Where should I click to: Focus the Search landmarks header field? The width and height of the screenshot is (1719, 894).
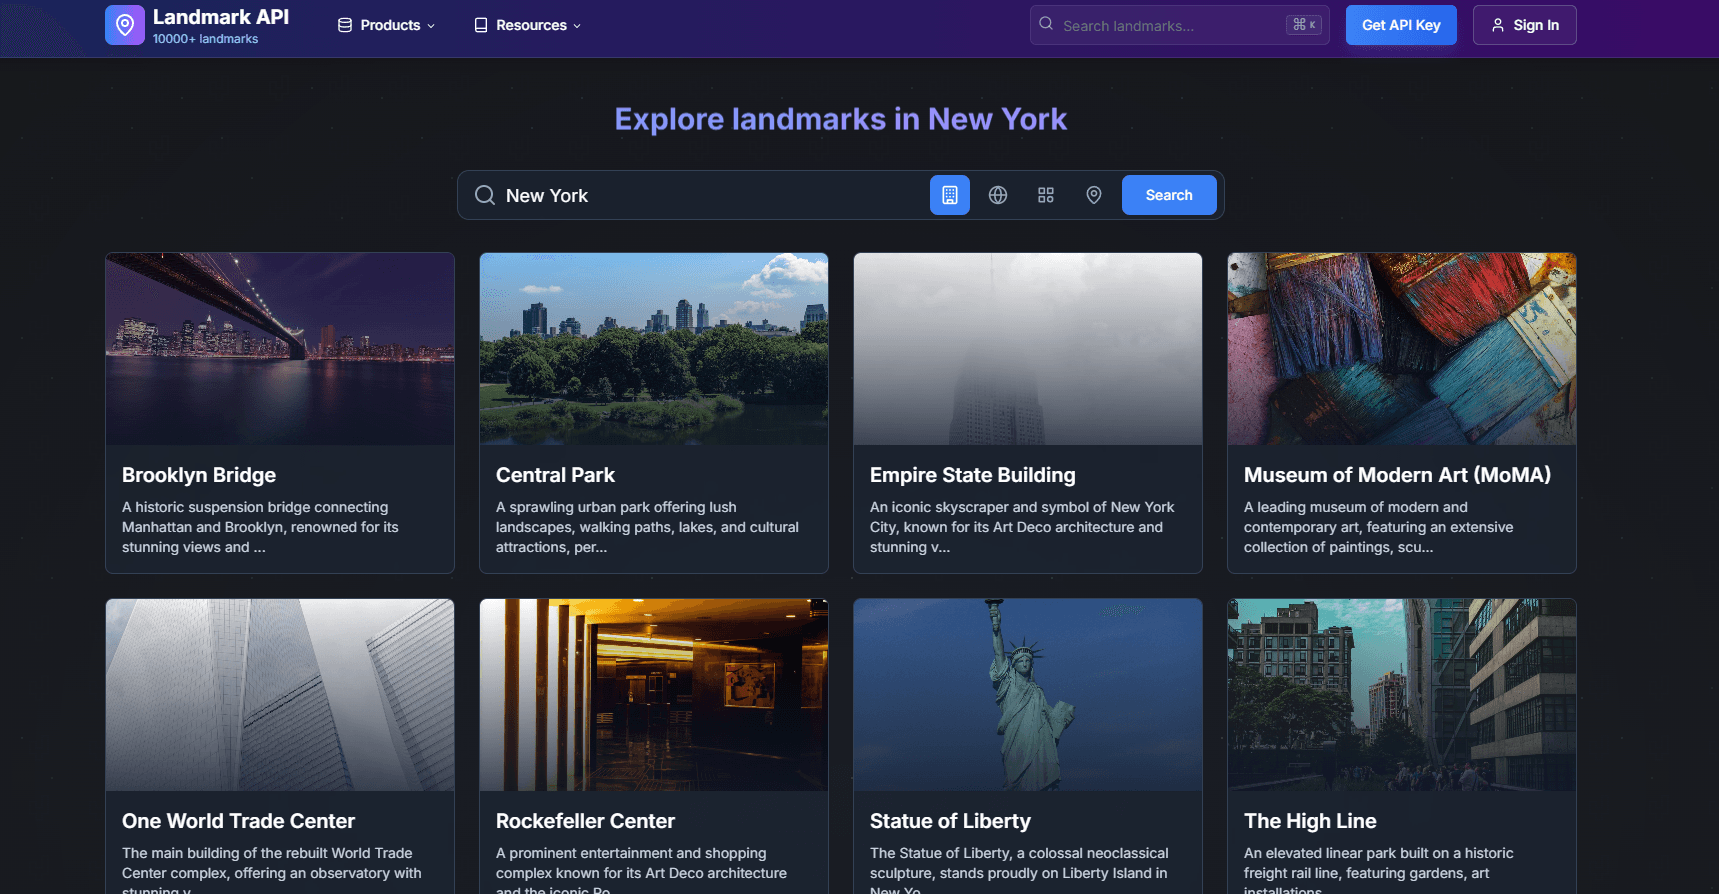coord(1180,25)
